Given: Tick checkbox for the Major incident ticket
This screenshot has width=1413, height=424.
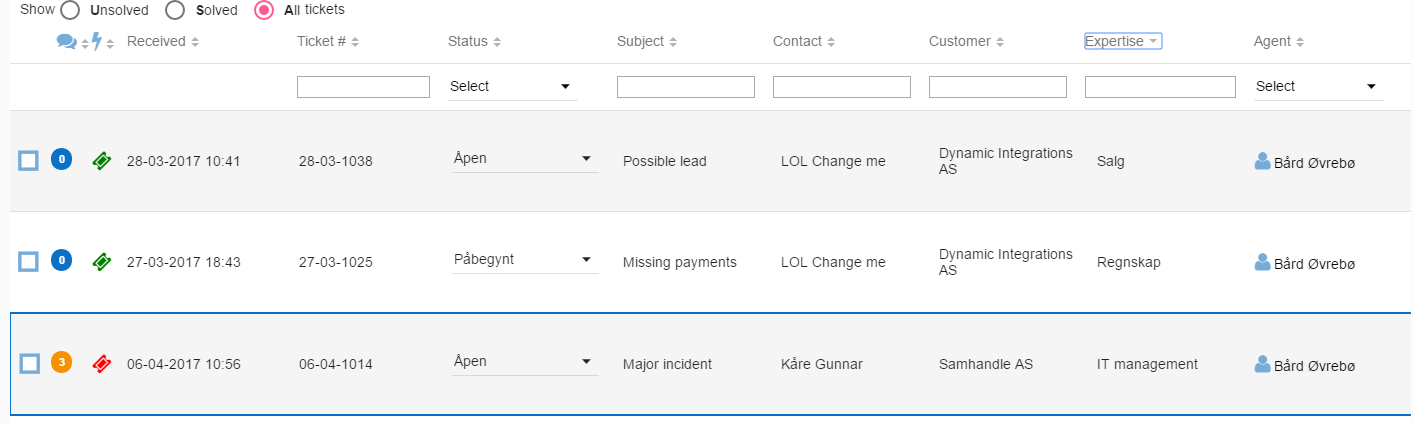Looking at the screenshot, I should (29, 363).
